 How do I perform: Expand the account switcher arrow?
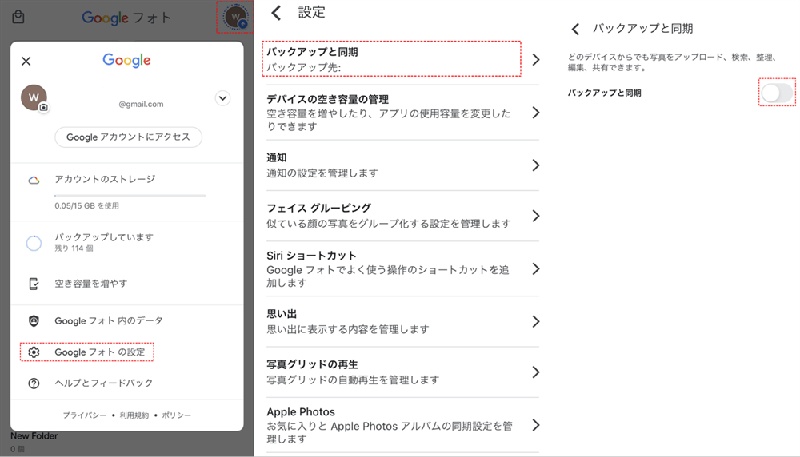coord(222,98)
